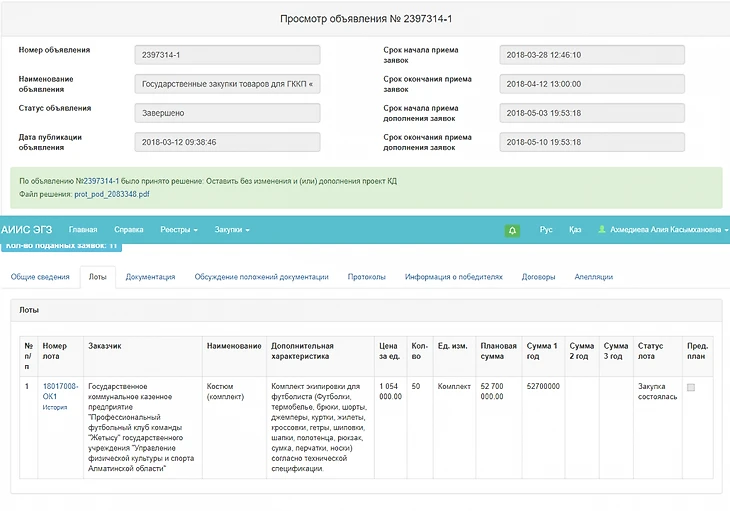Screen dimensions: 730x511
Task: Switch interface language to Қаз
Action: [575, 230]
